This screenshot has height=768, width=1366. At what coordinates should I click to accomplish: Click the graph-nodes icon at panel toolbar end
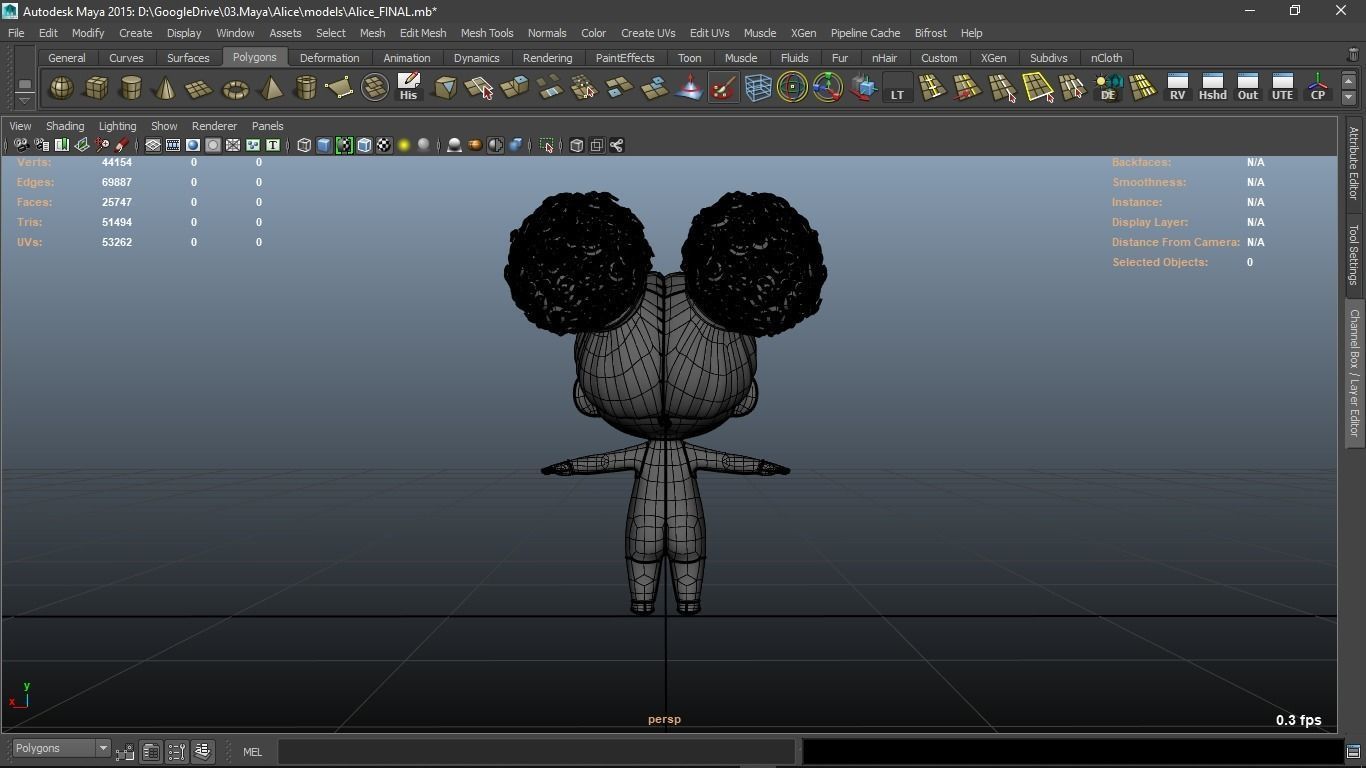click(617, 145)
